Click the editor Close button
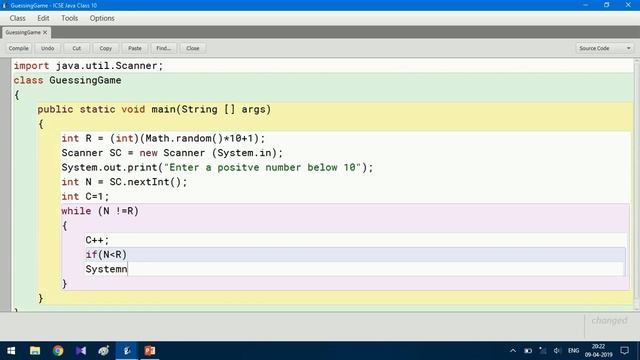The height and width of the screenshot is (360, 640). (193, 48)
